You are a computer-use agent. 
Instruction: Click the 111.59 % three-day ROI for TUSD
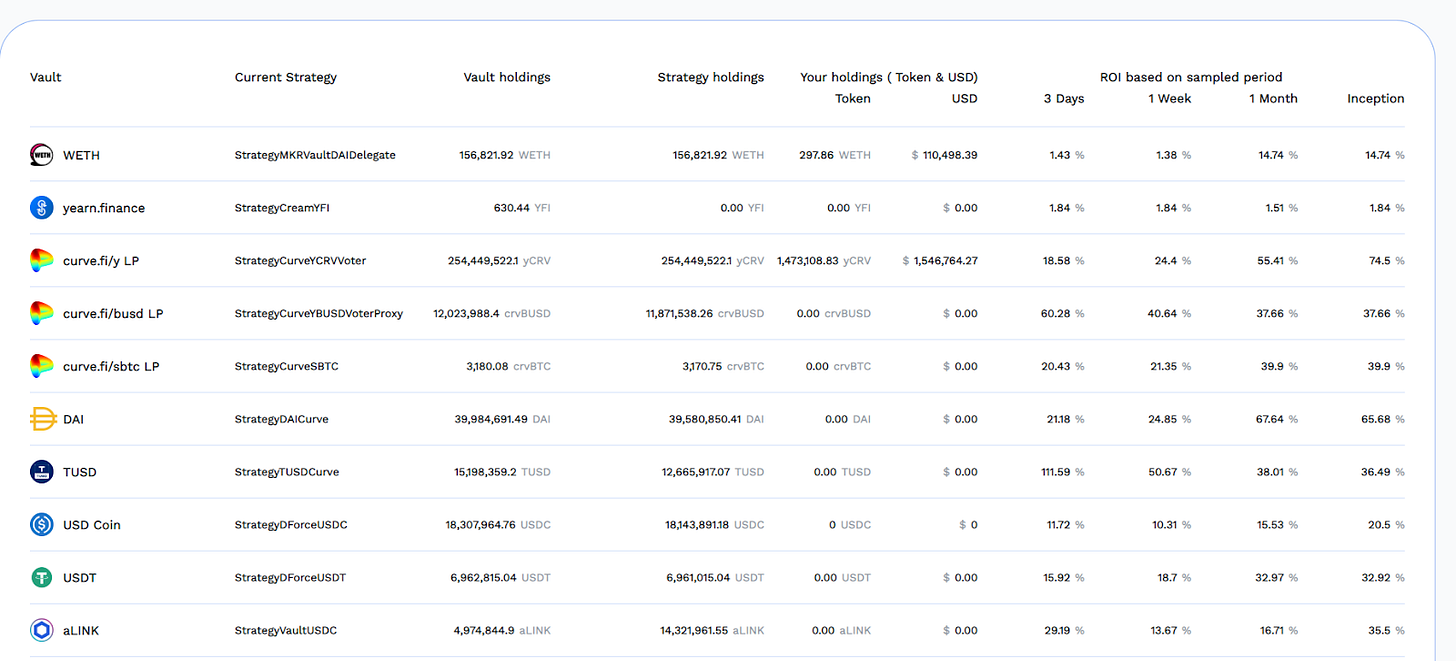tap(1063, 472)
